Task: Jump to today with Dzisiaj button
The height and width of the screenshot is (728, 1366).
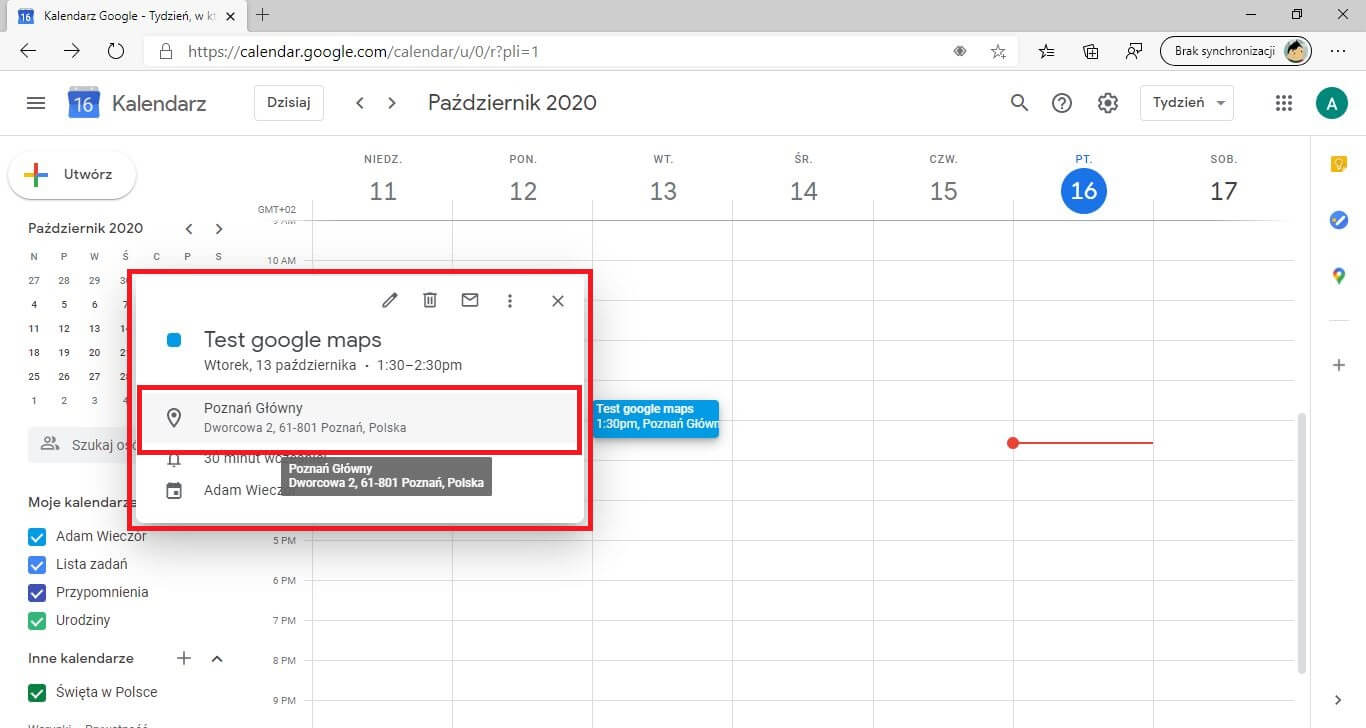Action: 289,103
